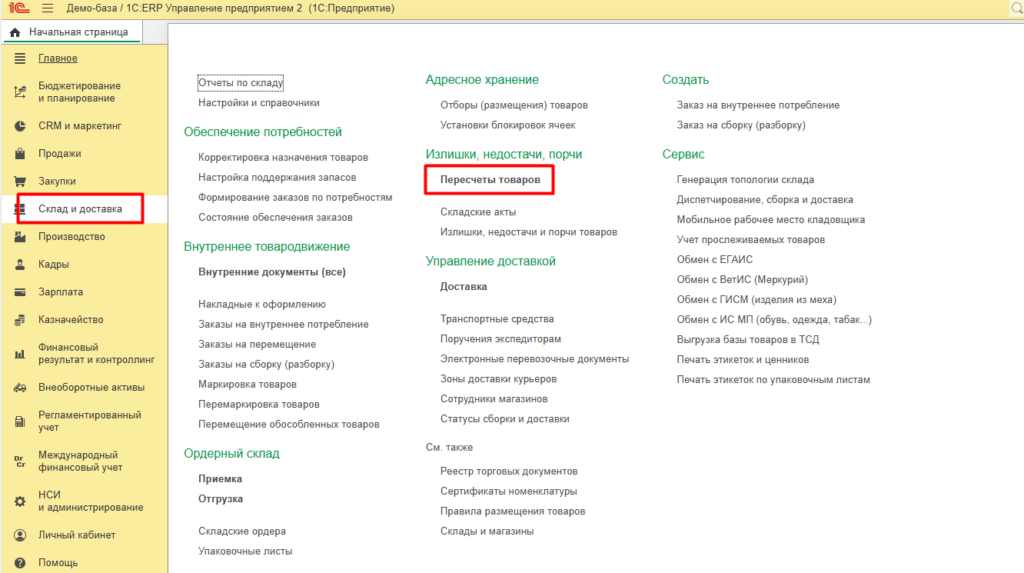Click the Кадры person icon
Screen dimensions: 1024x573
(20, 265)
